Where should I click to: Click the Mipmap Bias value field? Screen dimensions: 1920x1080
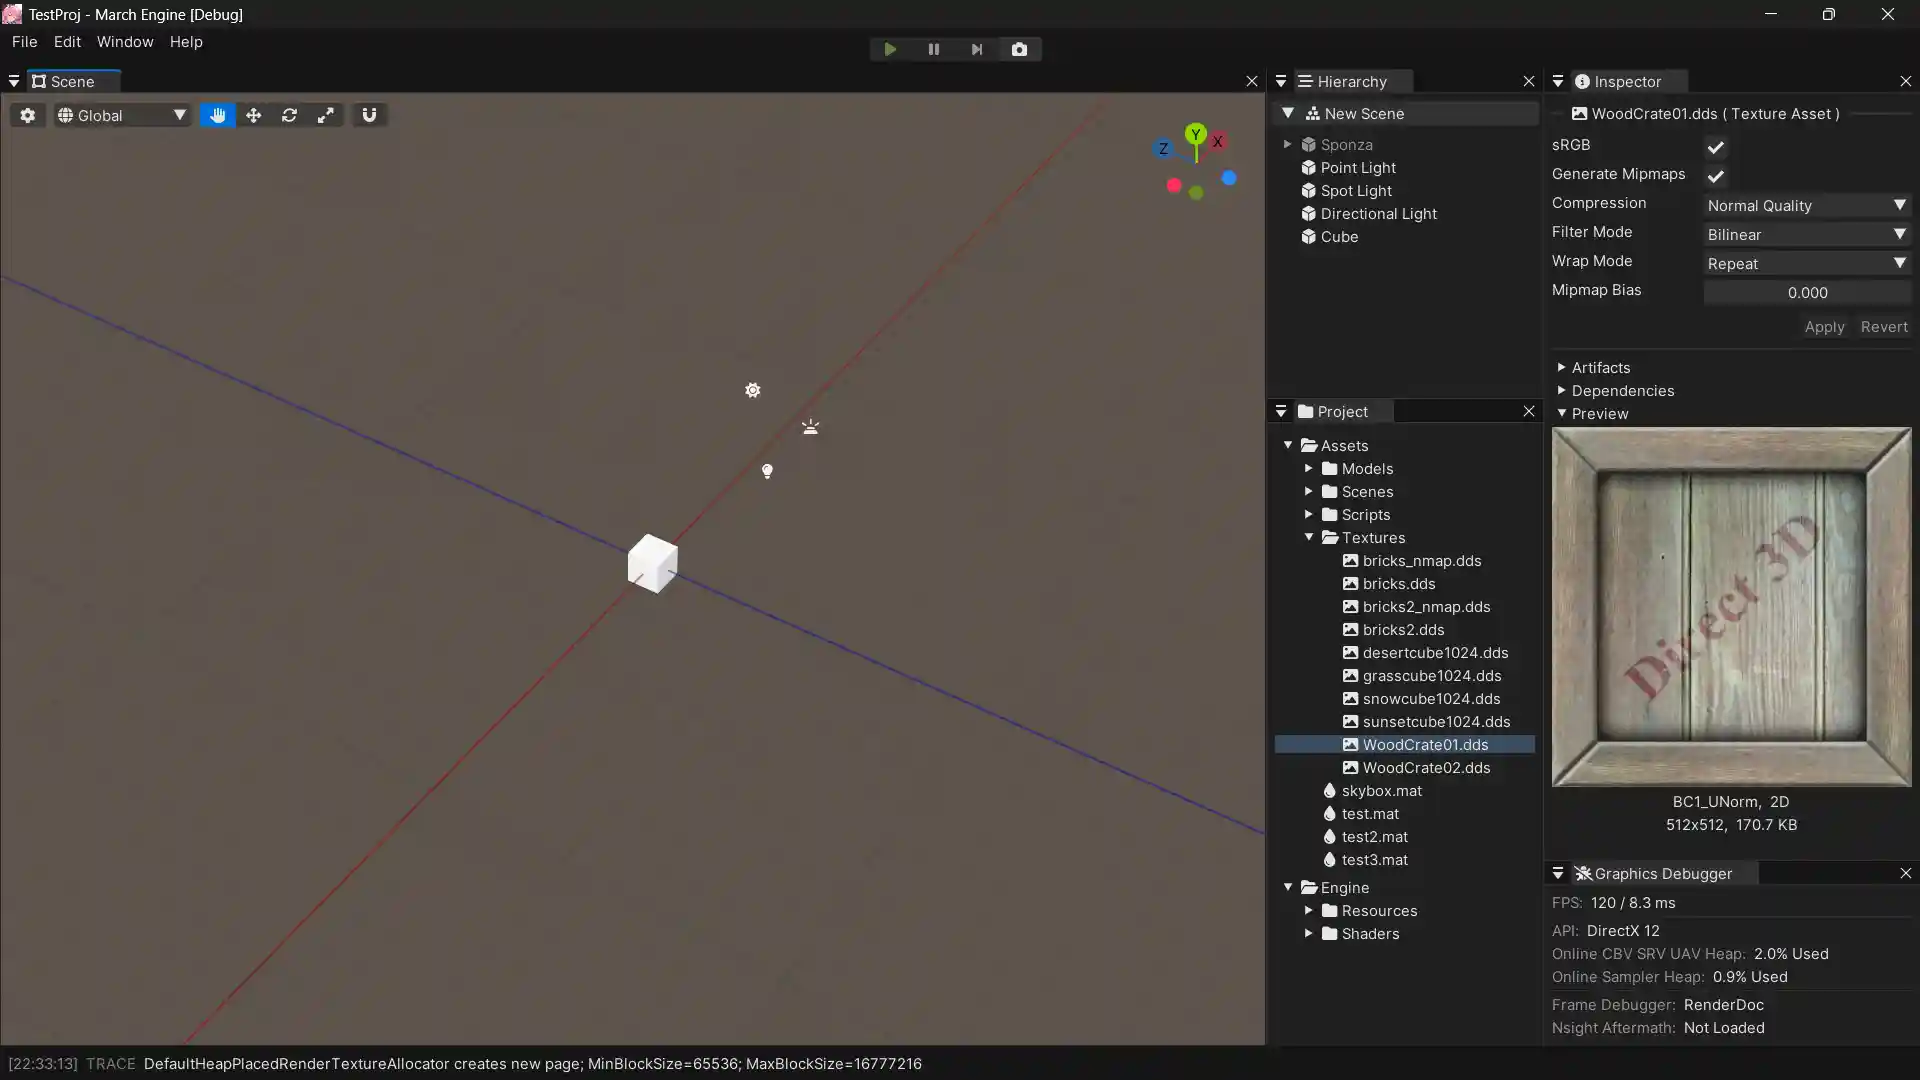click(x=1806, y=292)
